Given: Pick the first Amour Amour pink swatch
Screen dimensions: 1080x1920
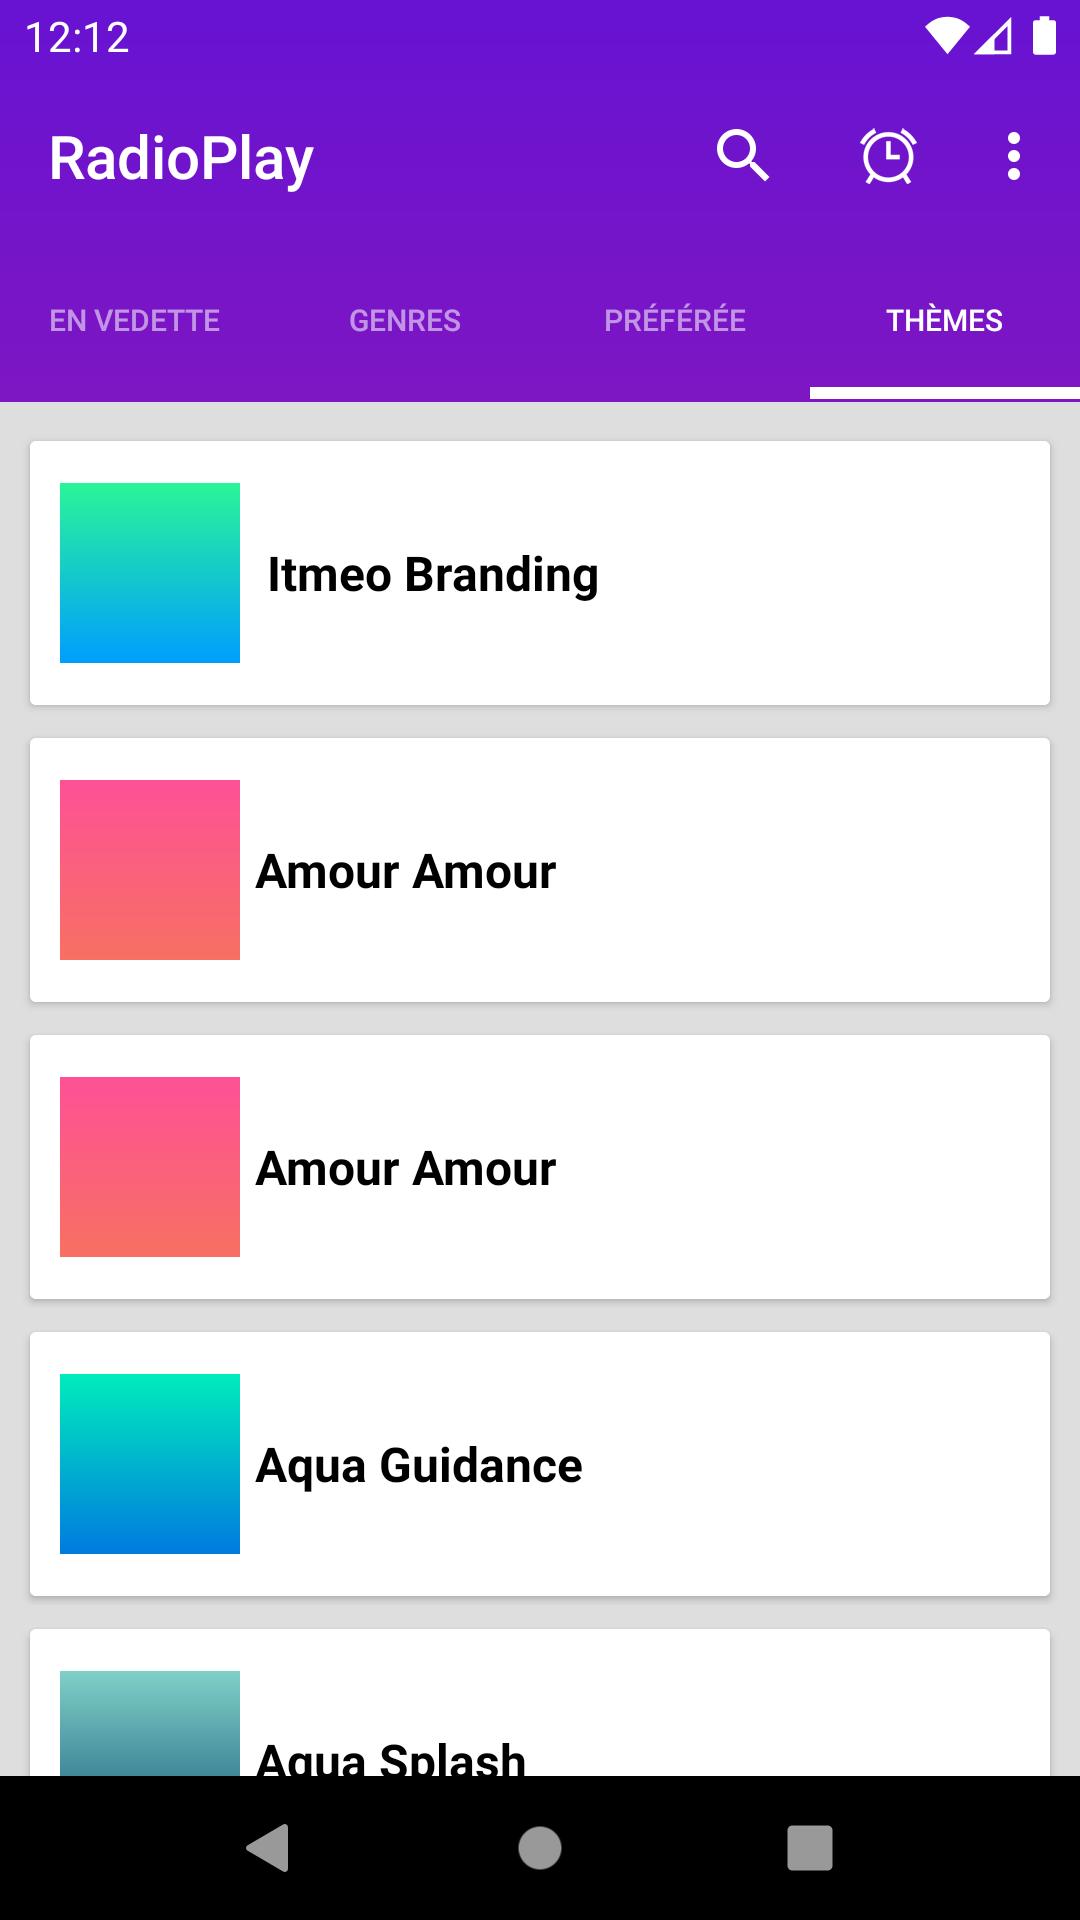Looking at the screenshot, I should coord(150,870).
